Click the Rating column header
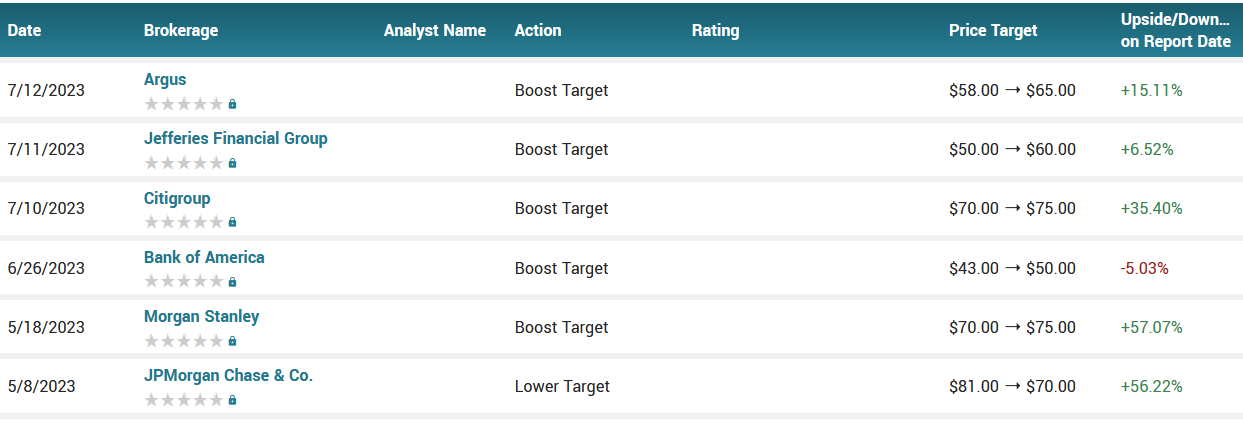 pos(715,30)
